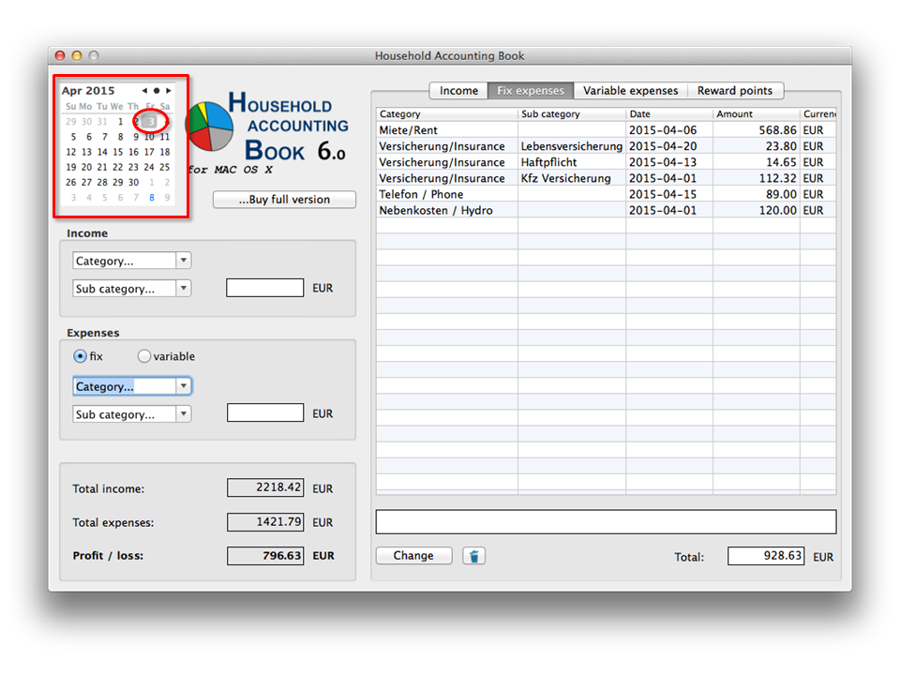The width and height of the screenshot is (900, 675).
Task: Click the trash icon to delete entry
Action: point(475,556)
